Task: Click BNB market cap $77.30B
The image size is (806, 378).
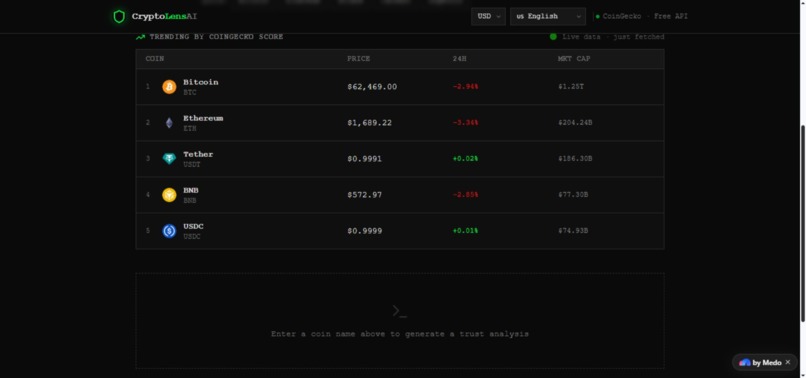Action: 573,195
